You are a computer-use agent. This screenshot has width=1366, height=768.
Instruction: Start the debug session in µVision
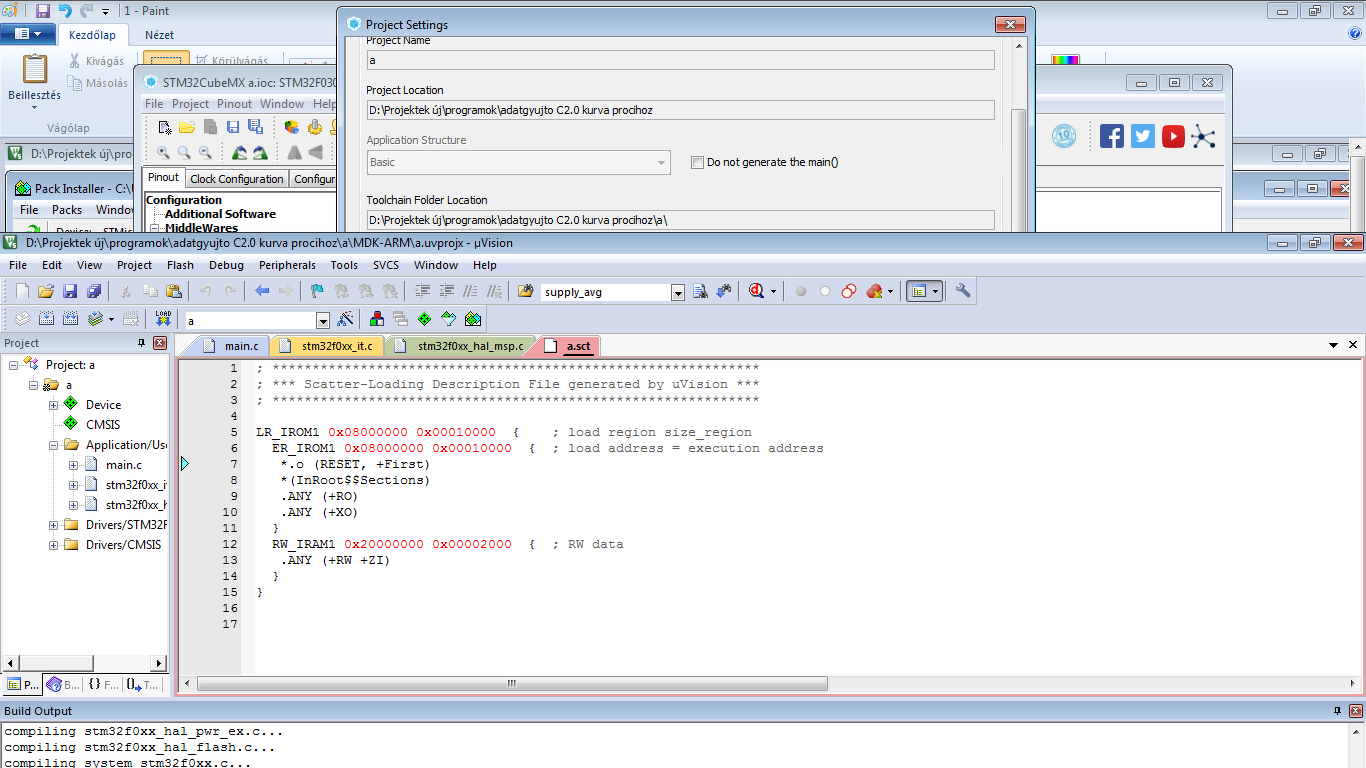pyautogui.click(x=756, y=291)
